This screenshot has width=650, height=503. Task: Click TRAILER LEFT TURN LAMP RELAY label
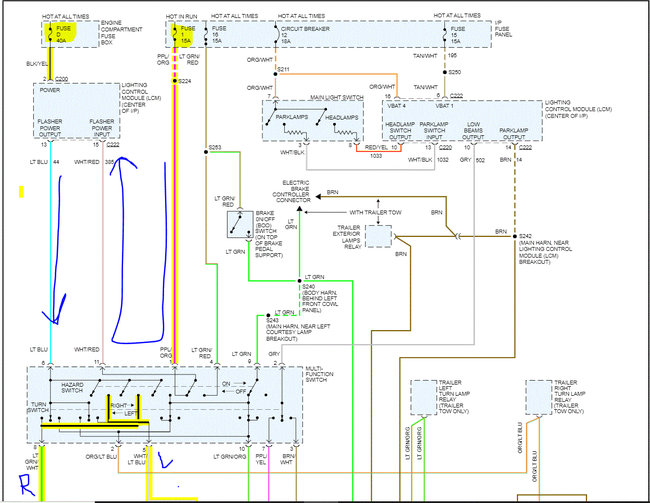point(454,397)
